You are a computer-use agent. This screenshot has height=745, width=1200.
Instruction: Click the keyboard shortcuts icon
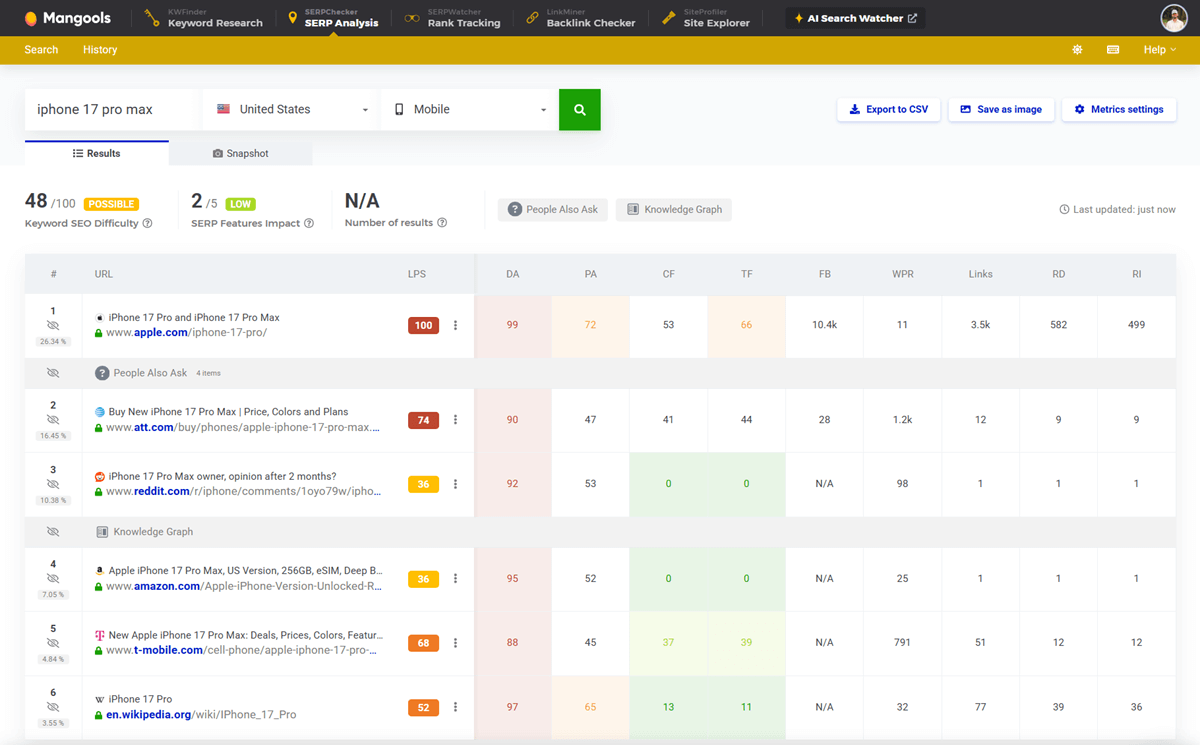click(1113, 50)
